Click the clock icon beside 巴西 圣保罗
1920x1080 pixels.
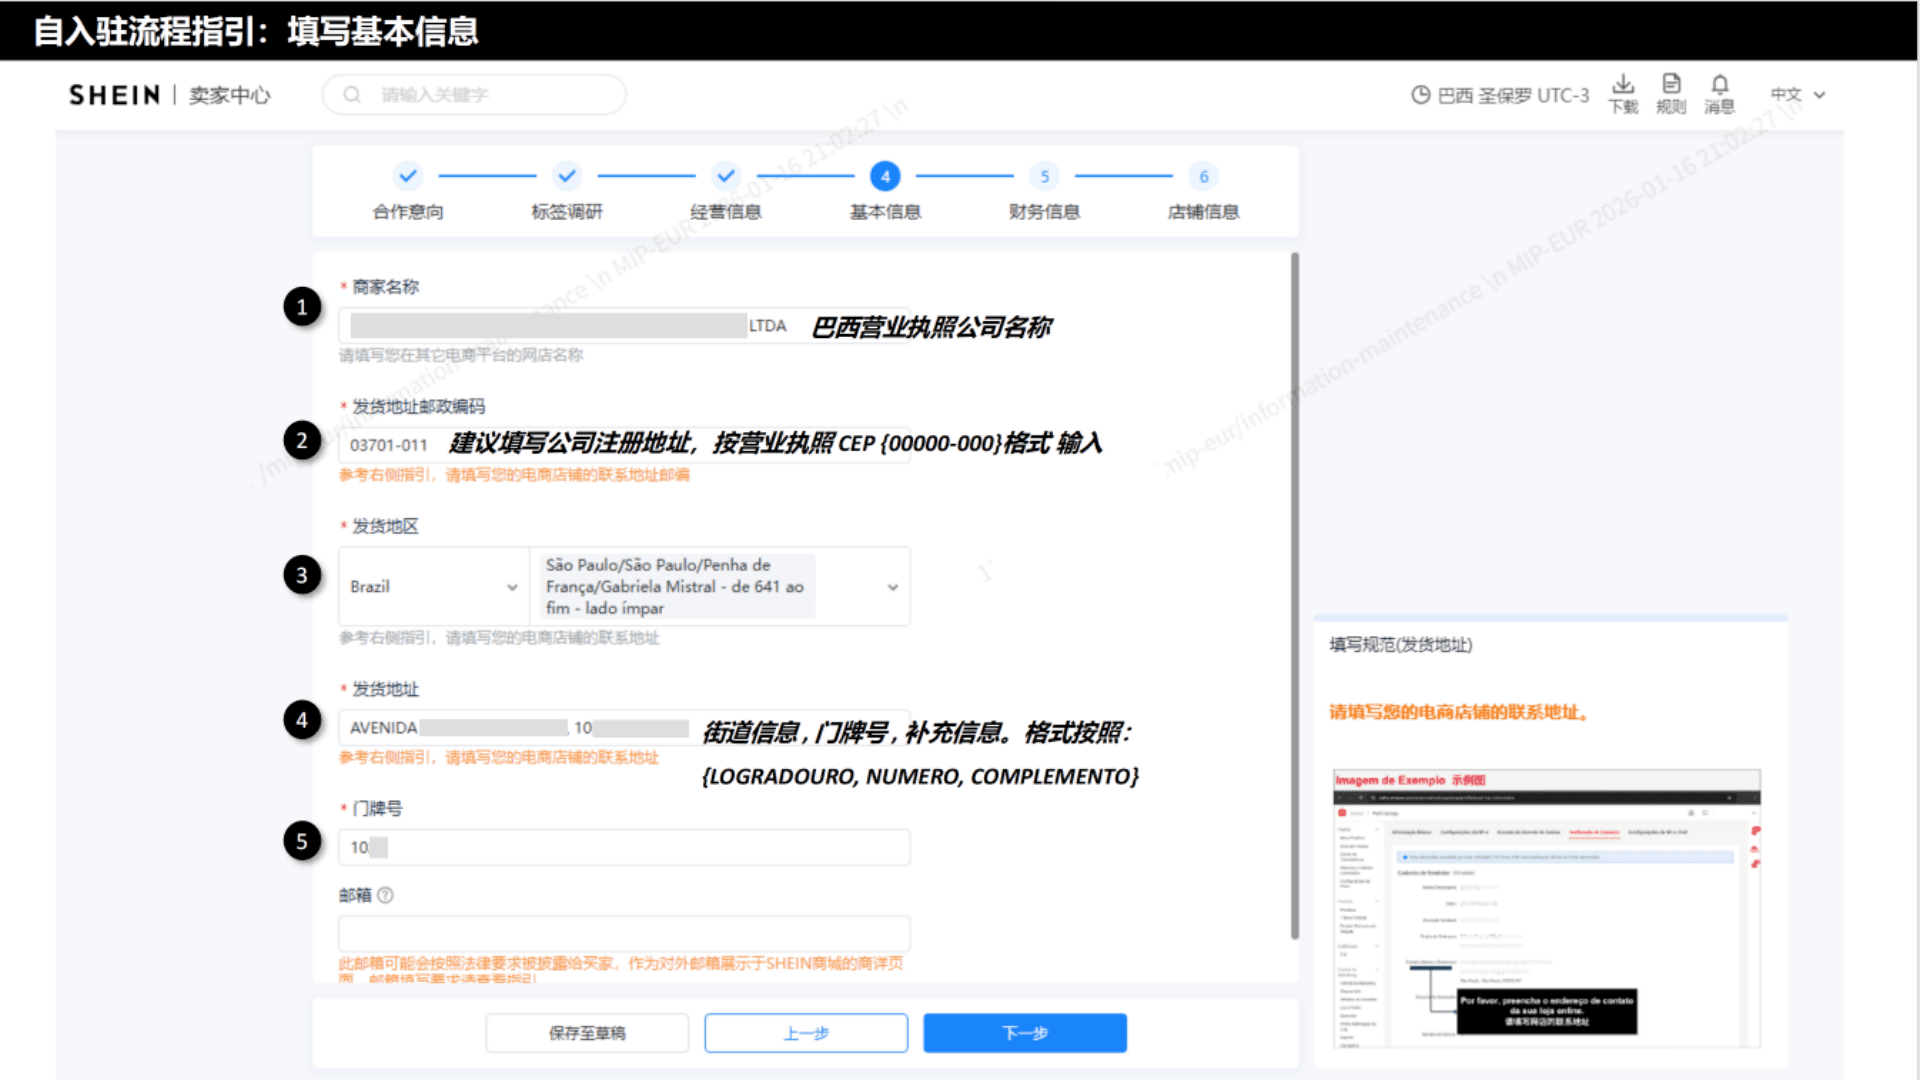click(1420, 95)
